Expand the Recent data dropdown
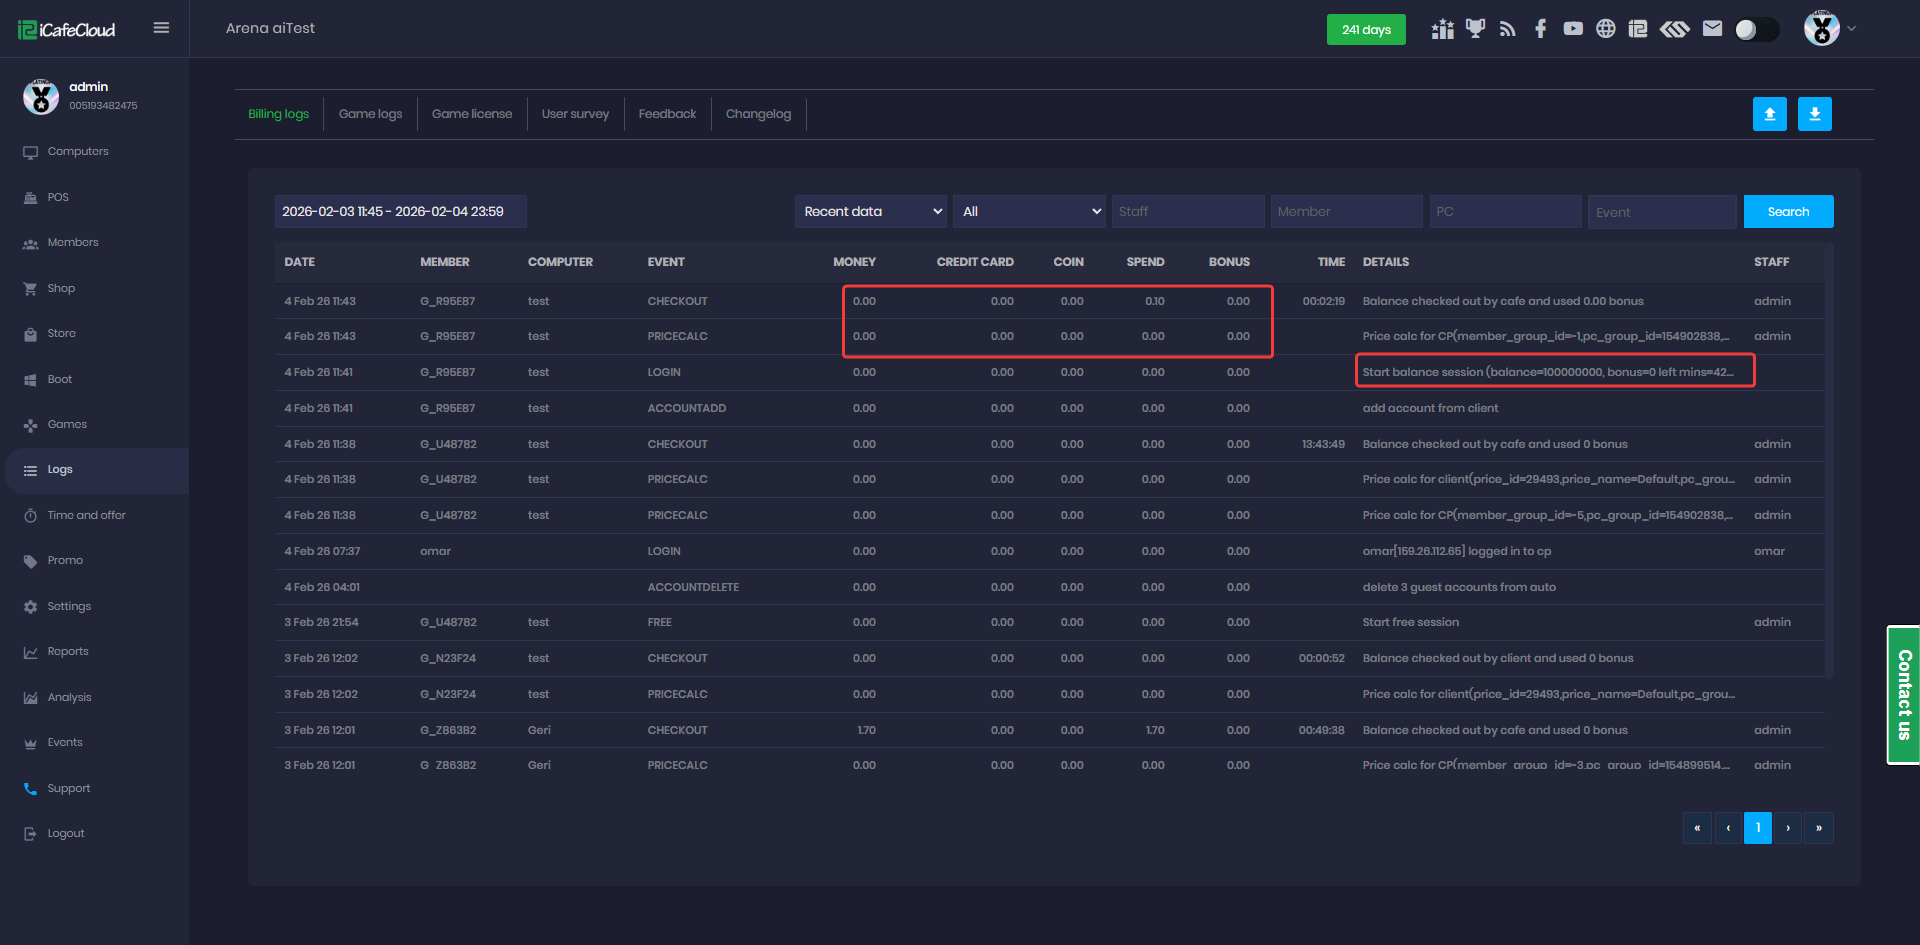The width and height of the screenshot is (1920, 945). tap(871, 212)
